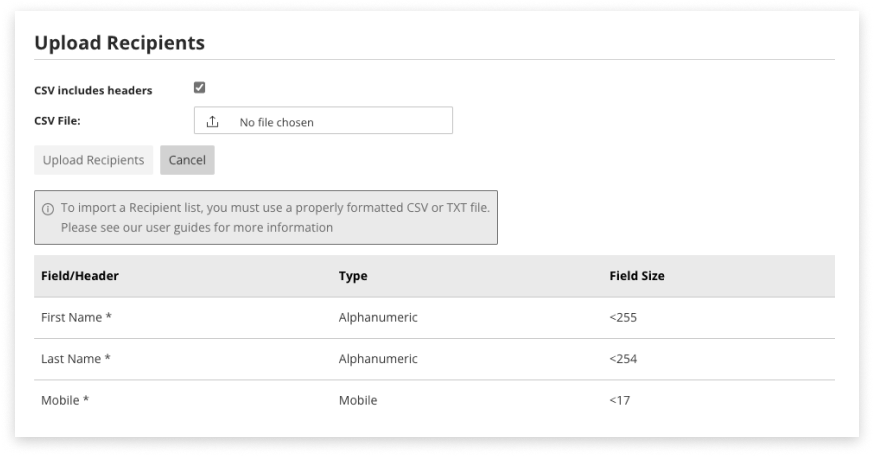Click the upload arrow icon

click(x=212, y=122)
